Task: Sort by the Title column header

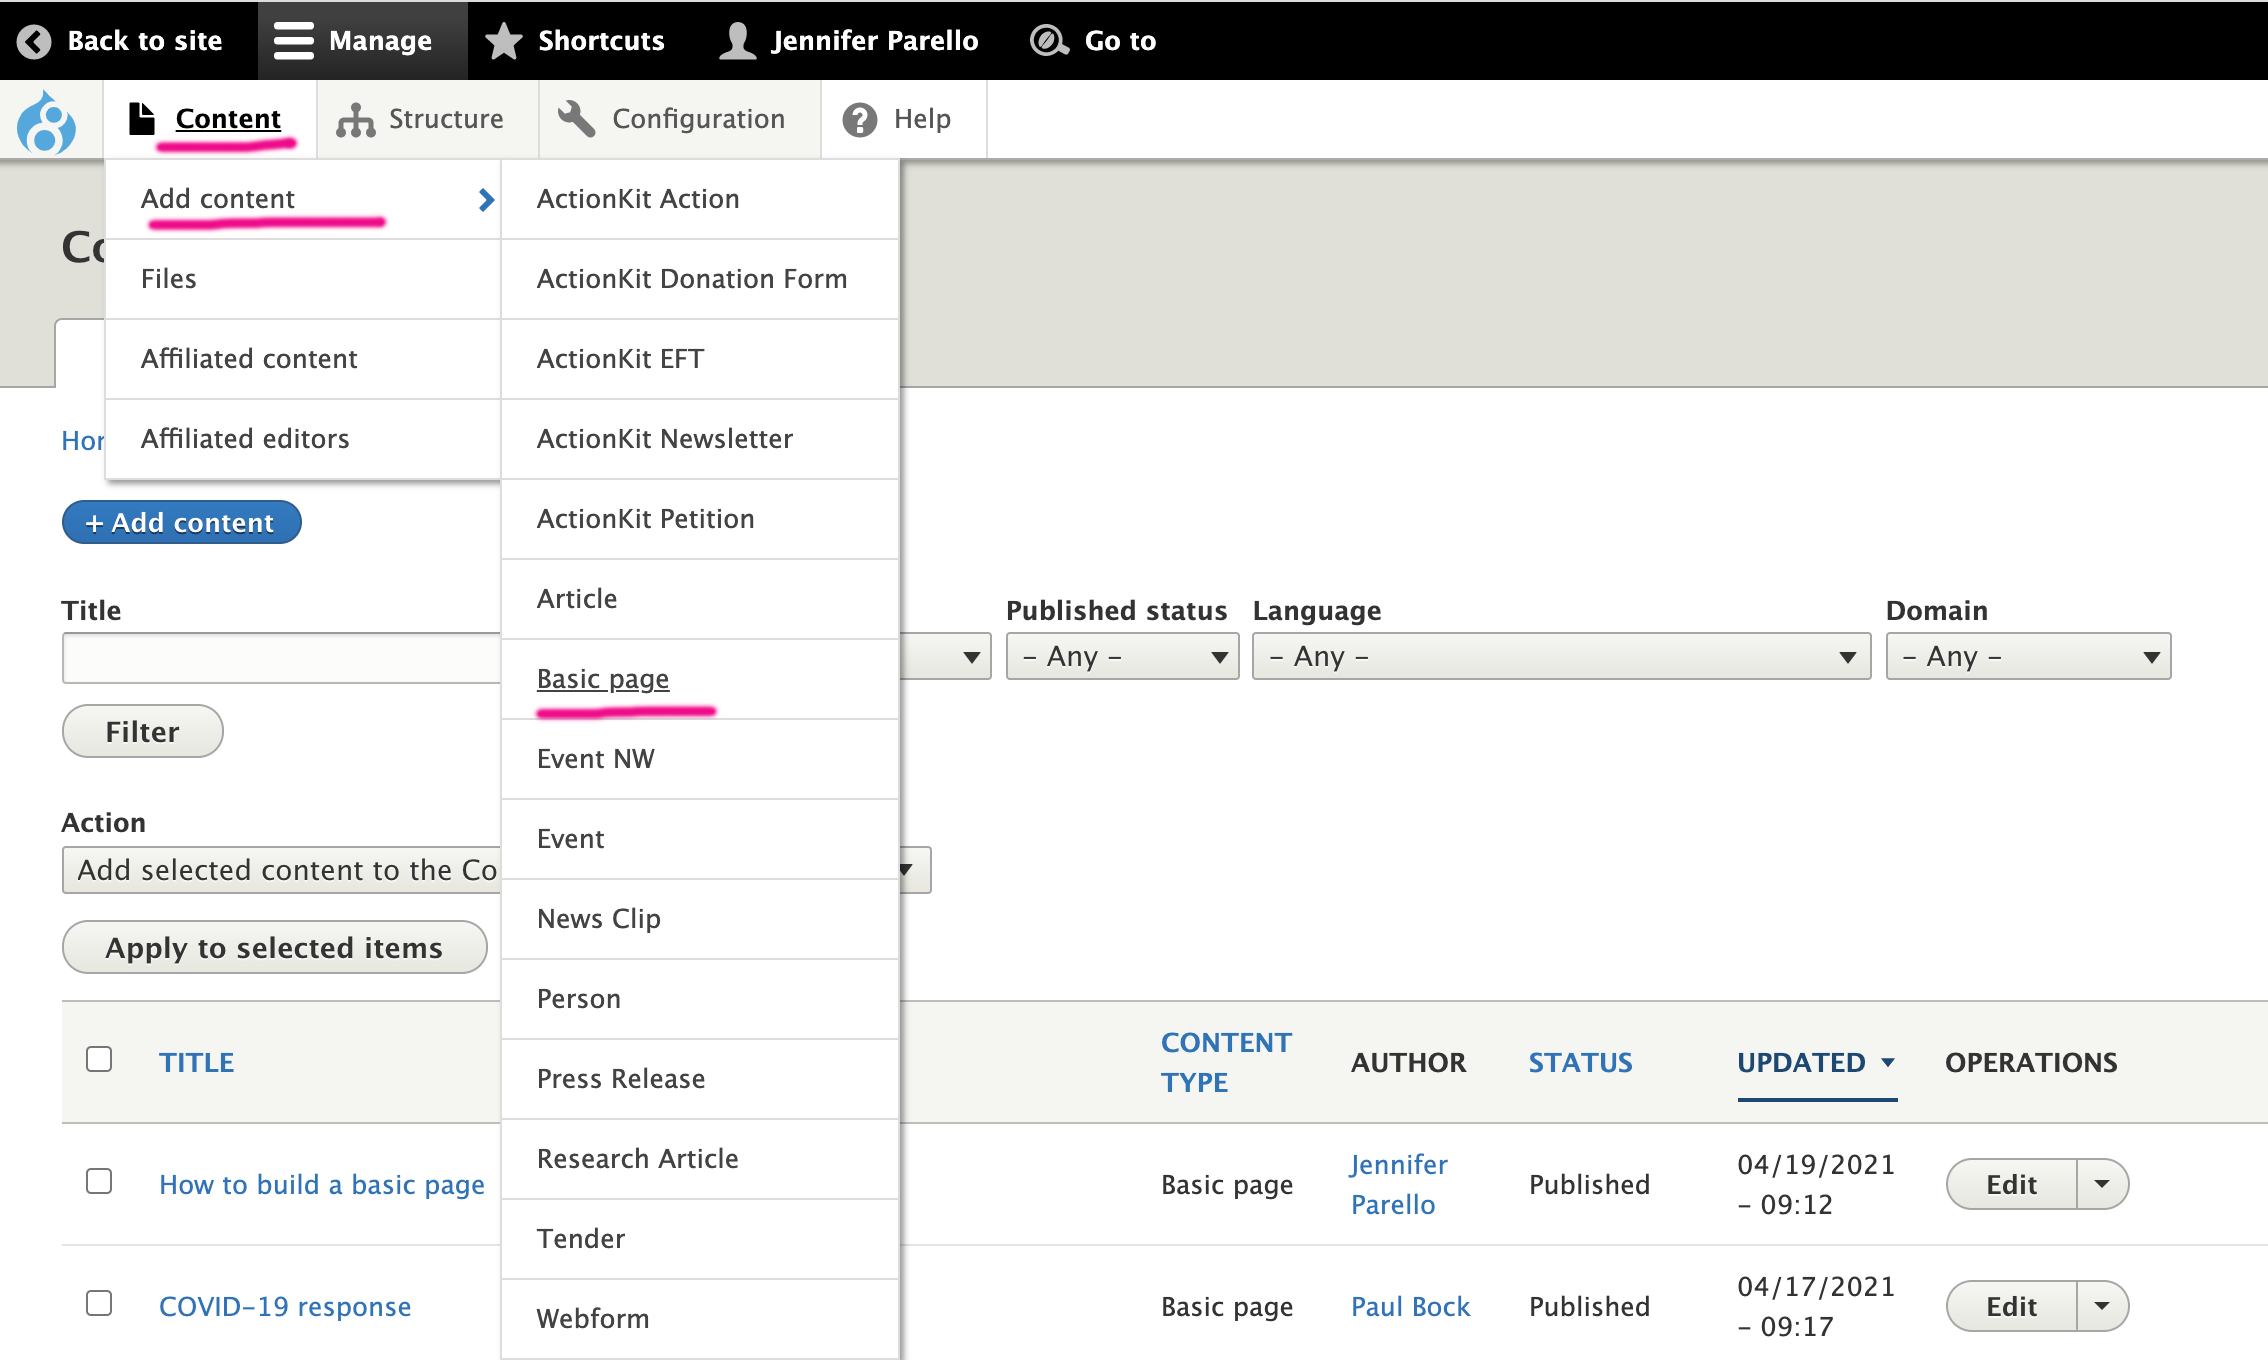Action: 196,1062
